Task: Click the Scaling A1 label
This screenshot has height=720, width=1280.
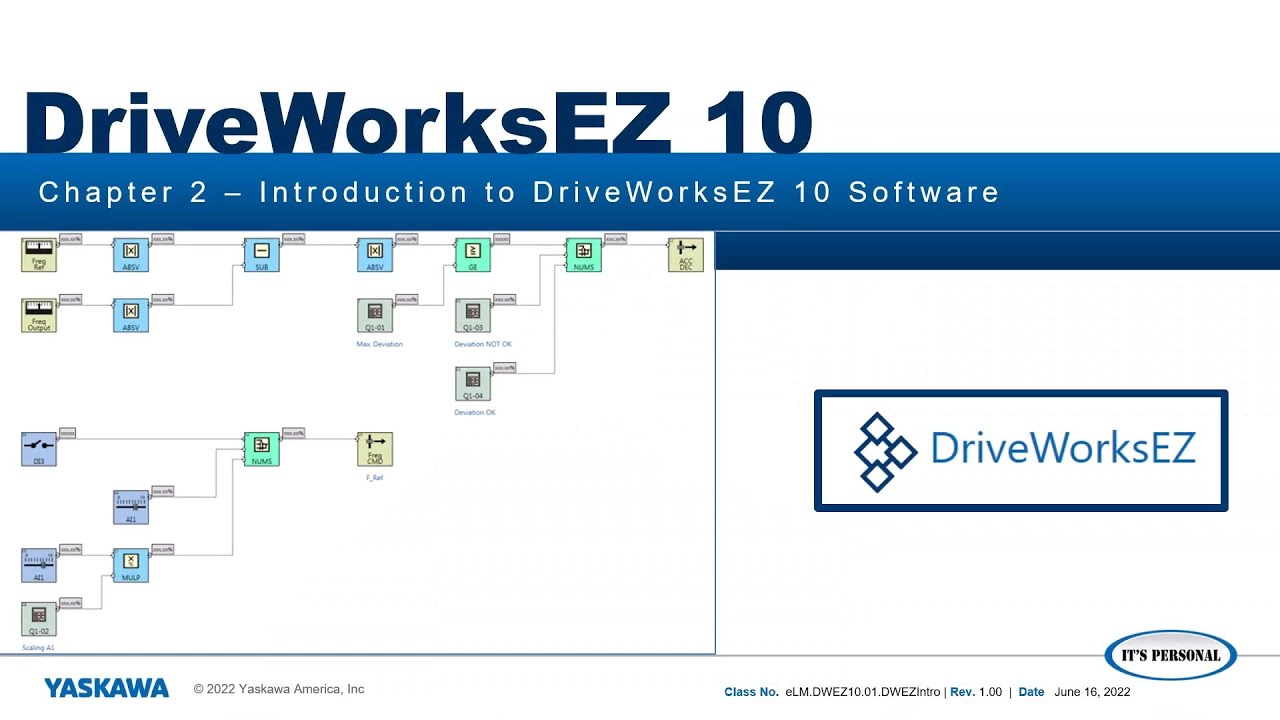Action: coord(39,648)
